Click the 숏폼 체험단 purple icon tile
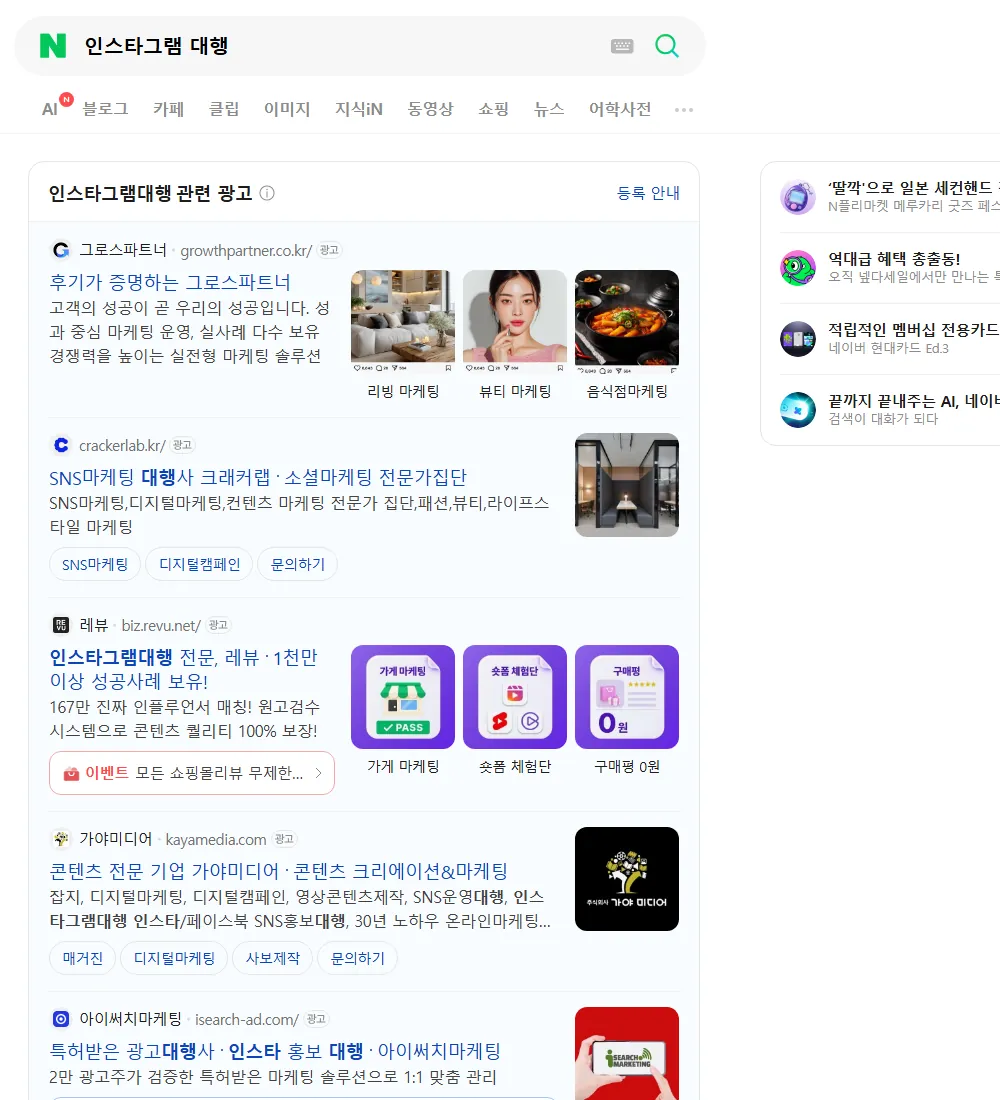This screenshot has height=1100, width=1000. (515, 697)
